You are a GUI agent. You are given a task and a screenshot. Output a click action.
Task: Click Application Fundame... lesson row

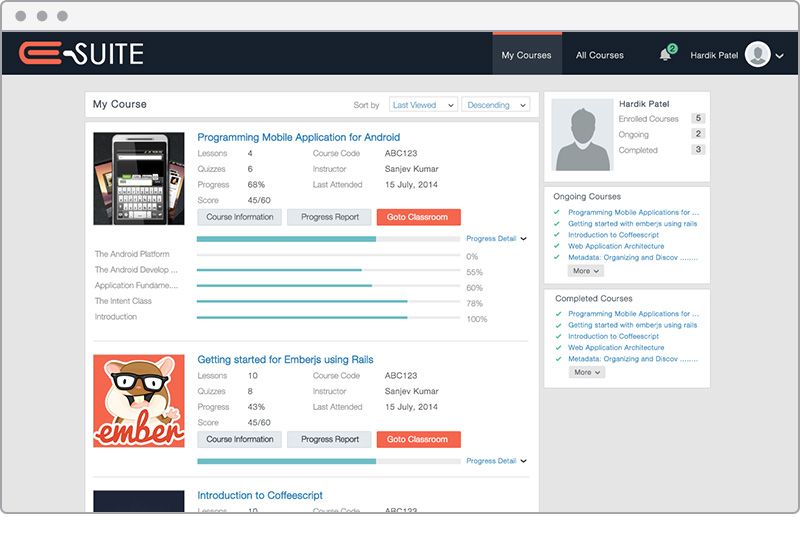coord(289,286)
